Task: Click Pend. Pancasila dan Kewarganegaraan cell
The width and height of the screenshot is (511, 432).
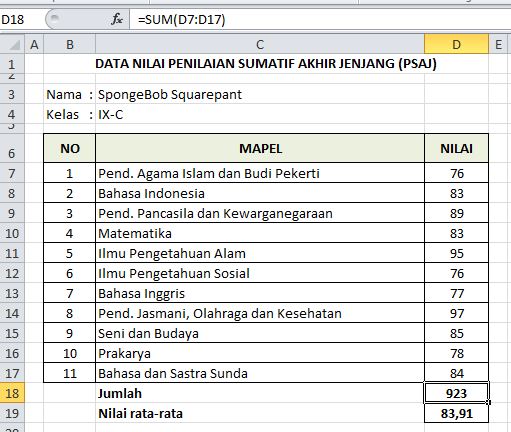Action: click(x=260, y=213)
